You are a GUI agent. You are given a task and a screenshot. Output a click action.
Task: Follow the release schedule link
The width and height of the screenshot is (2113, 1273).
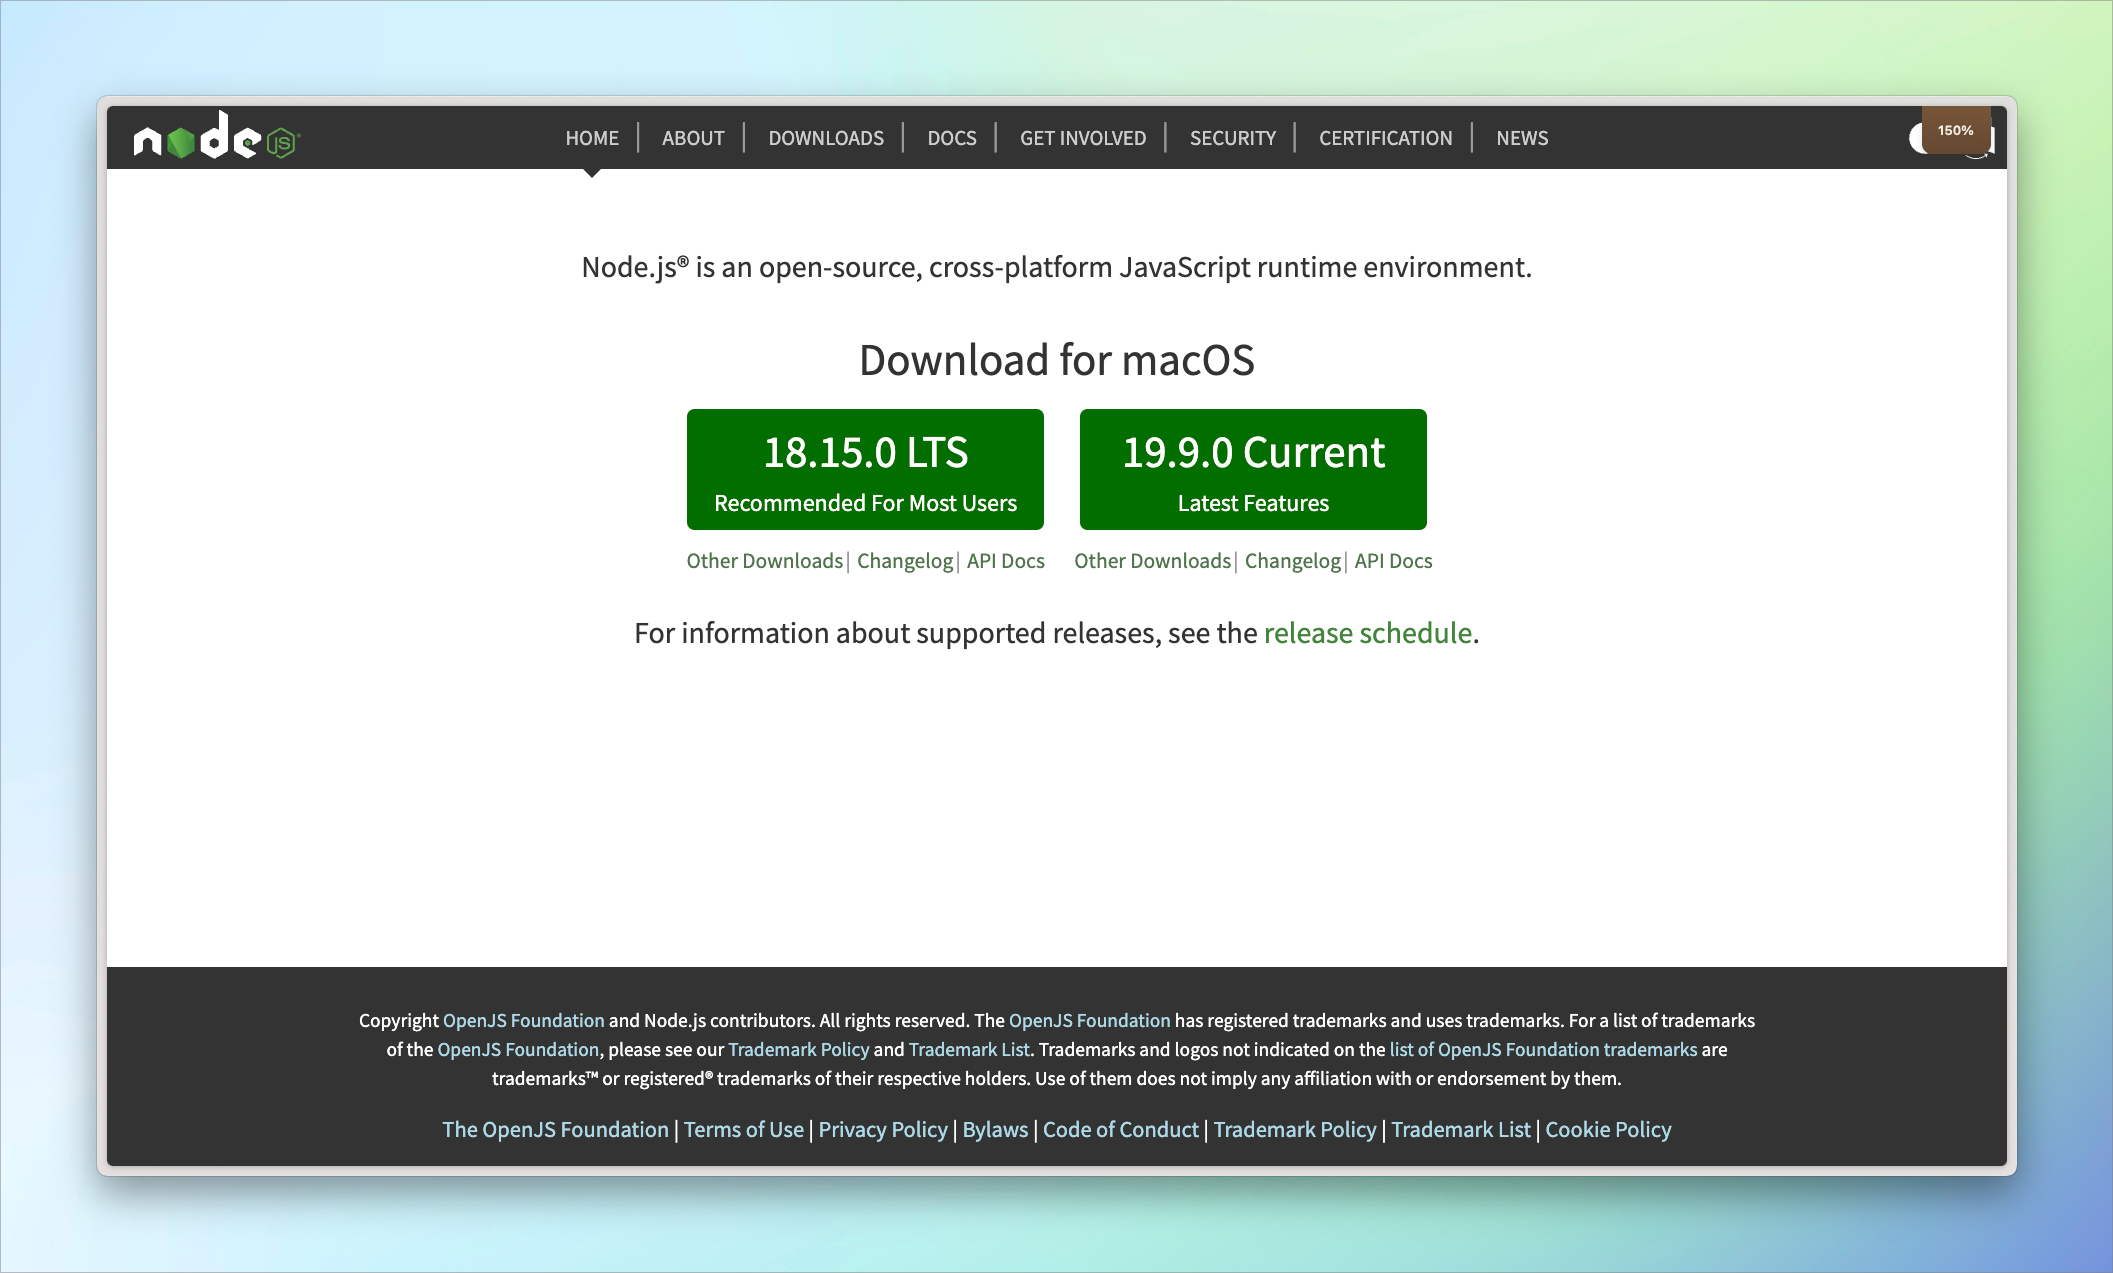(x=1368, y=633)
